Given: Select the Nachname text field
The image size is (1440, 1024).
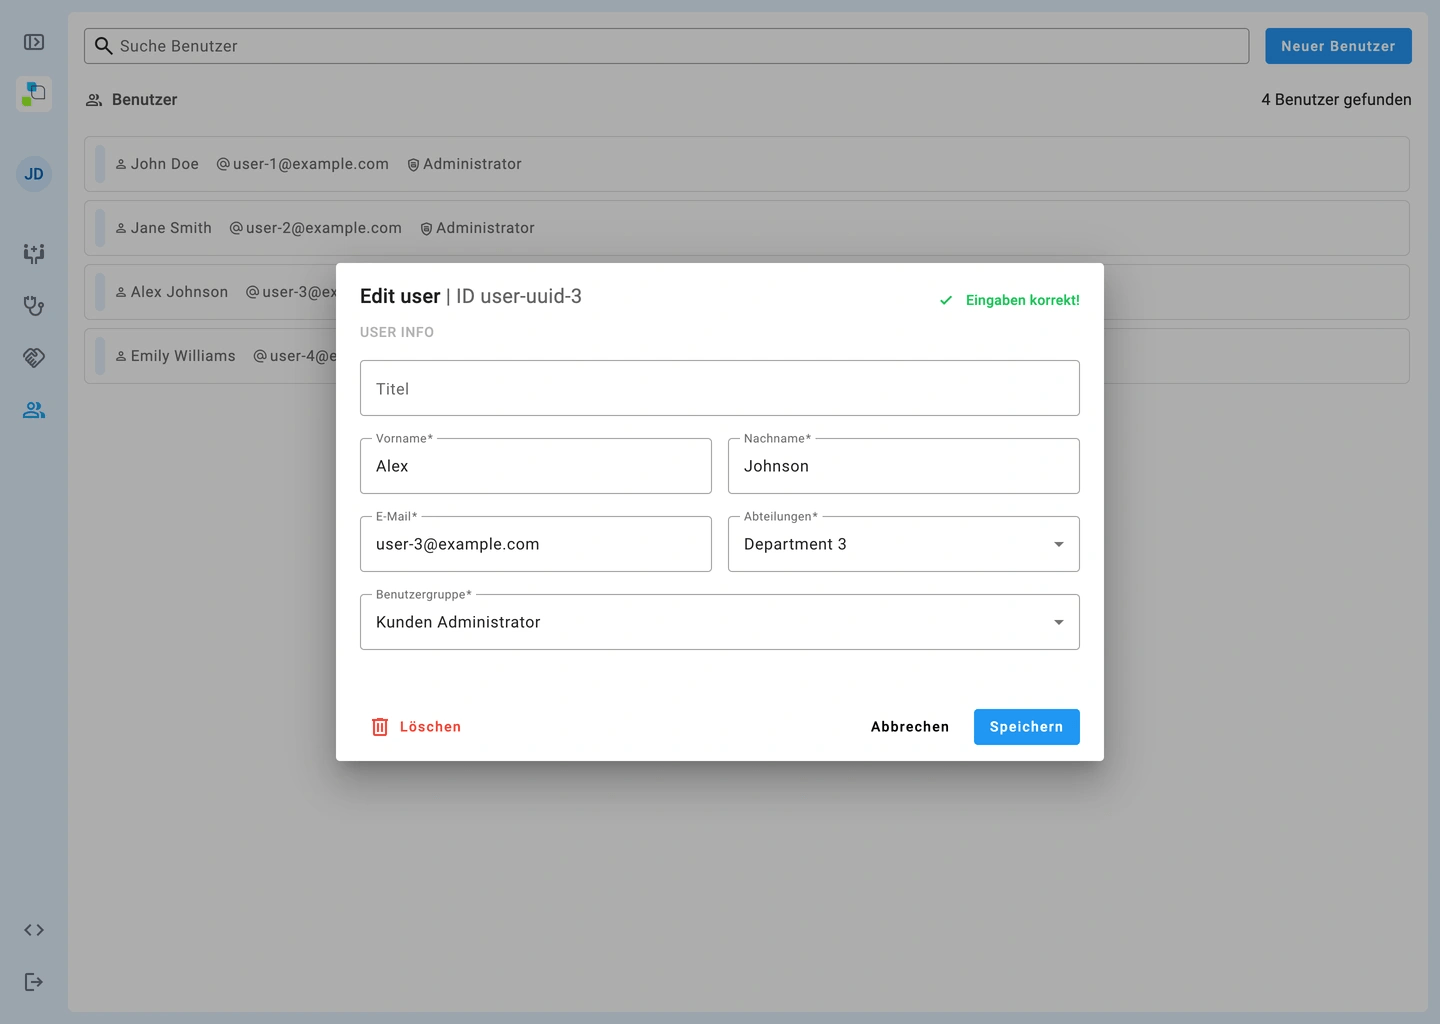Looking at the screenshot, I should click(903, 466).
